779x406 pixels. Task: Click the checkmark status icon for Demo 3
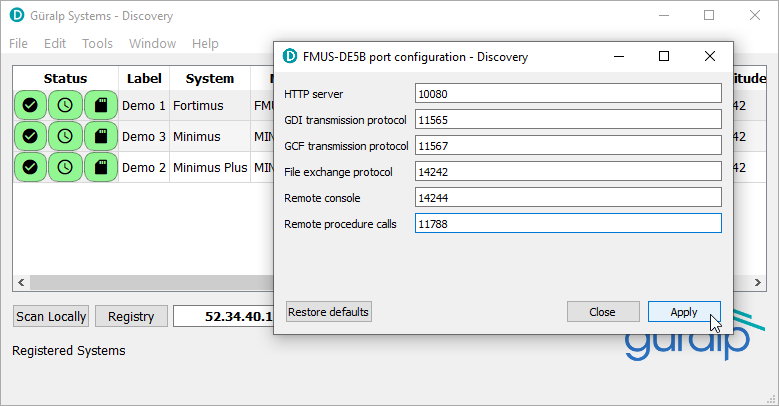(x=30, y=136)
